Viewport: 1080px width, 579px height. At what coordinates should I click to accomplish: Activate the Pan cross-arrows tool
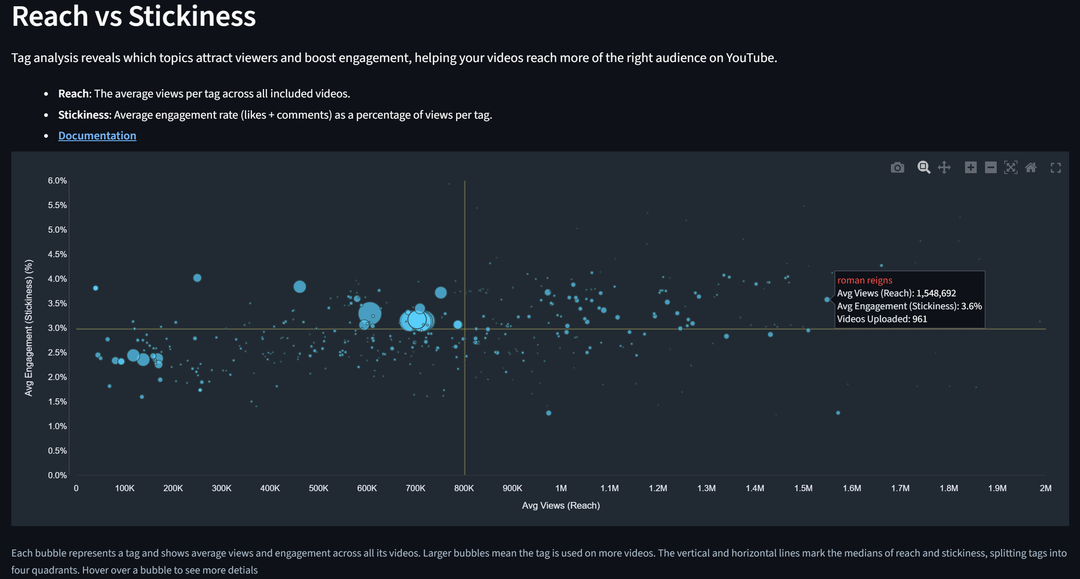coord(944,167)
